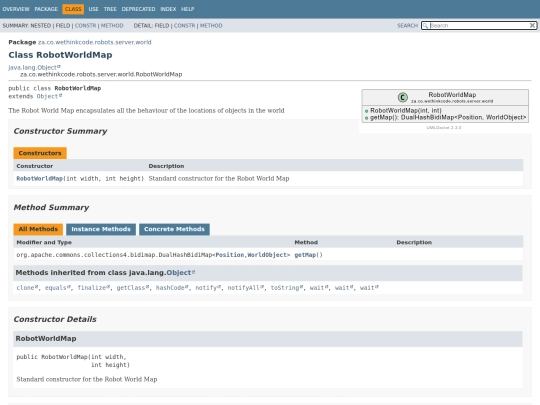Jump to CONSTR in the summary subnav
This screenshot has height=405, width=540.
pyautogui.click(x=85, y=25)
